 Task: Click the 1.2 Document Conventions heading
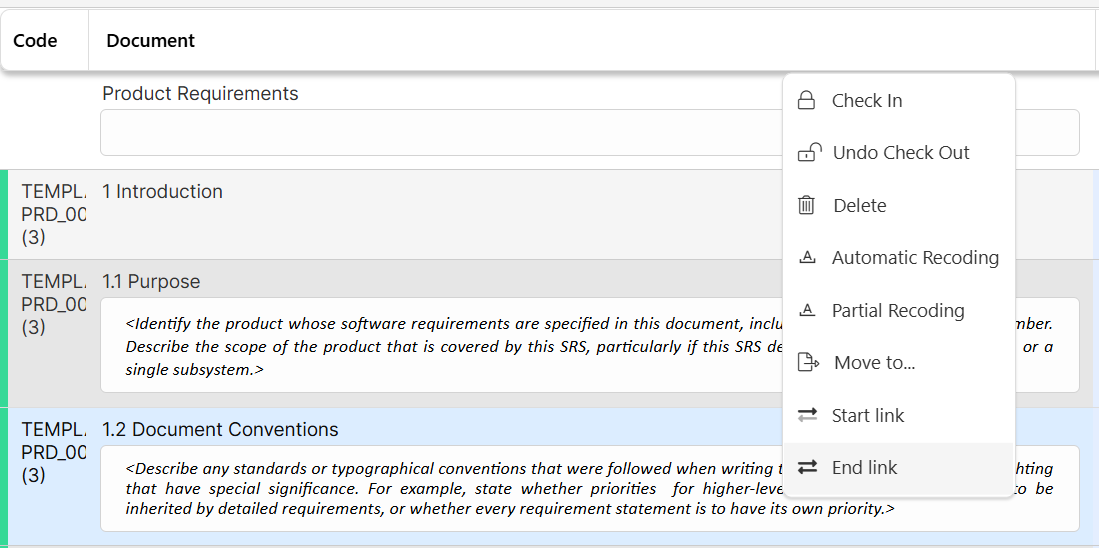[x=220, y=430]
